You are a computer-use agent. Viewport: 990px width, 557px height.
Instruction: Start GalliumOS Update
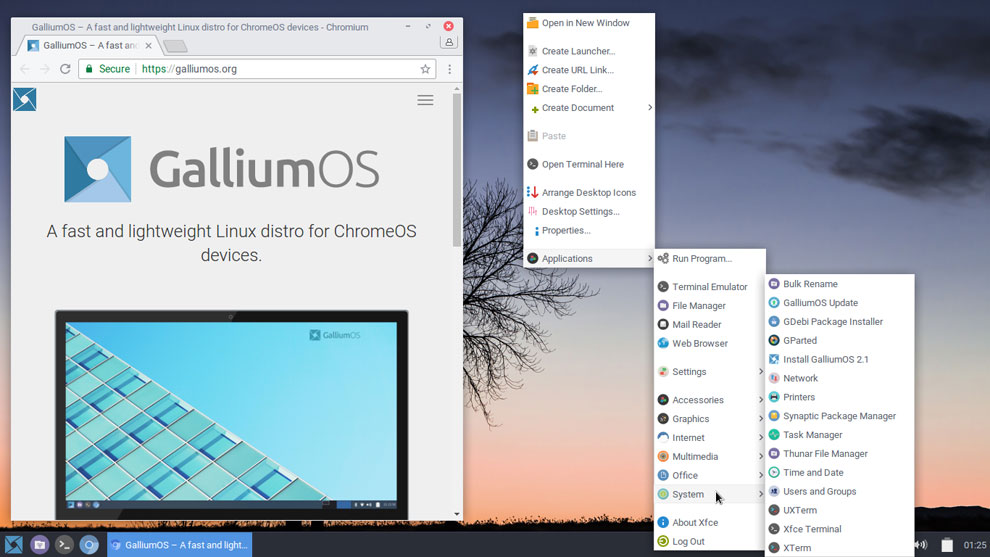click(x=839, y=302)
